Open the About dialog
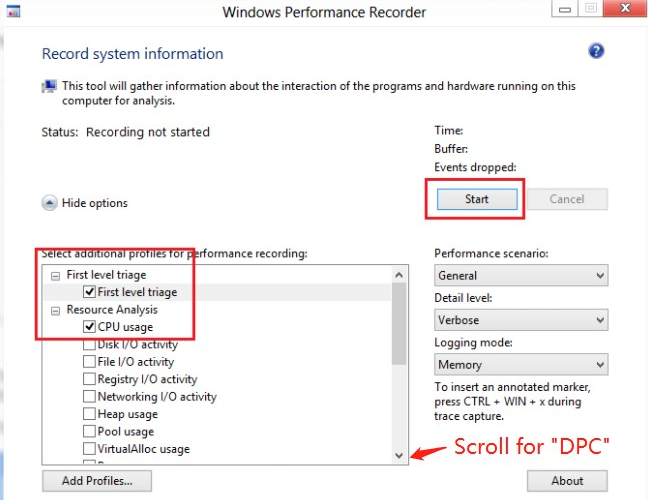648x500 pixels. [x=567, y=481]
